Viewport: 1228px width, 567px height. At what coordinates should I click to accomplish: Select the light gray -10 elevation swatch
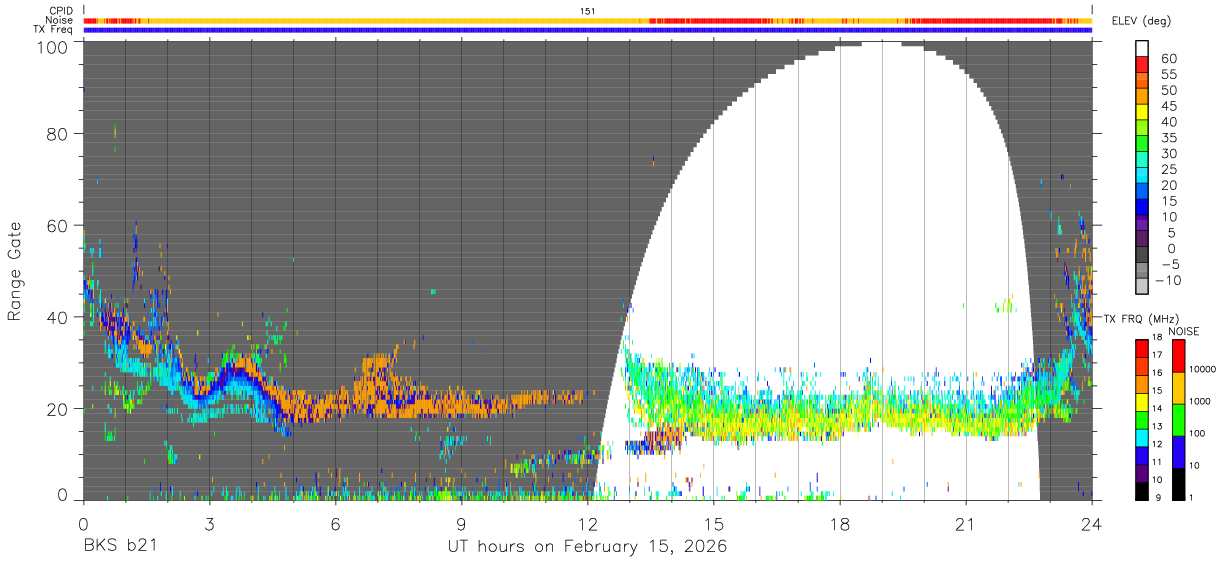(x=1142, y=288)
